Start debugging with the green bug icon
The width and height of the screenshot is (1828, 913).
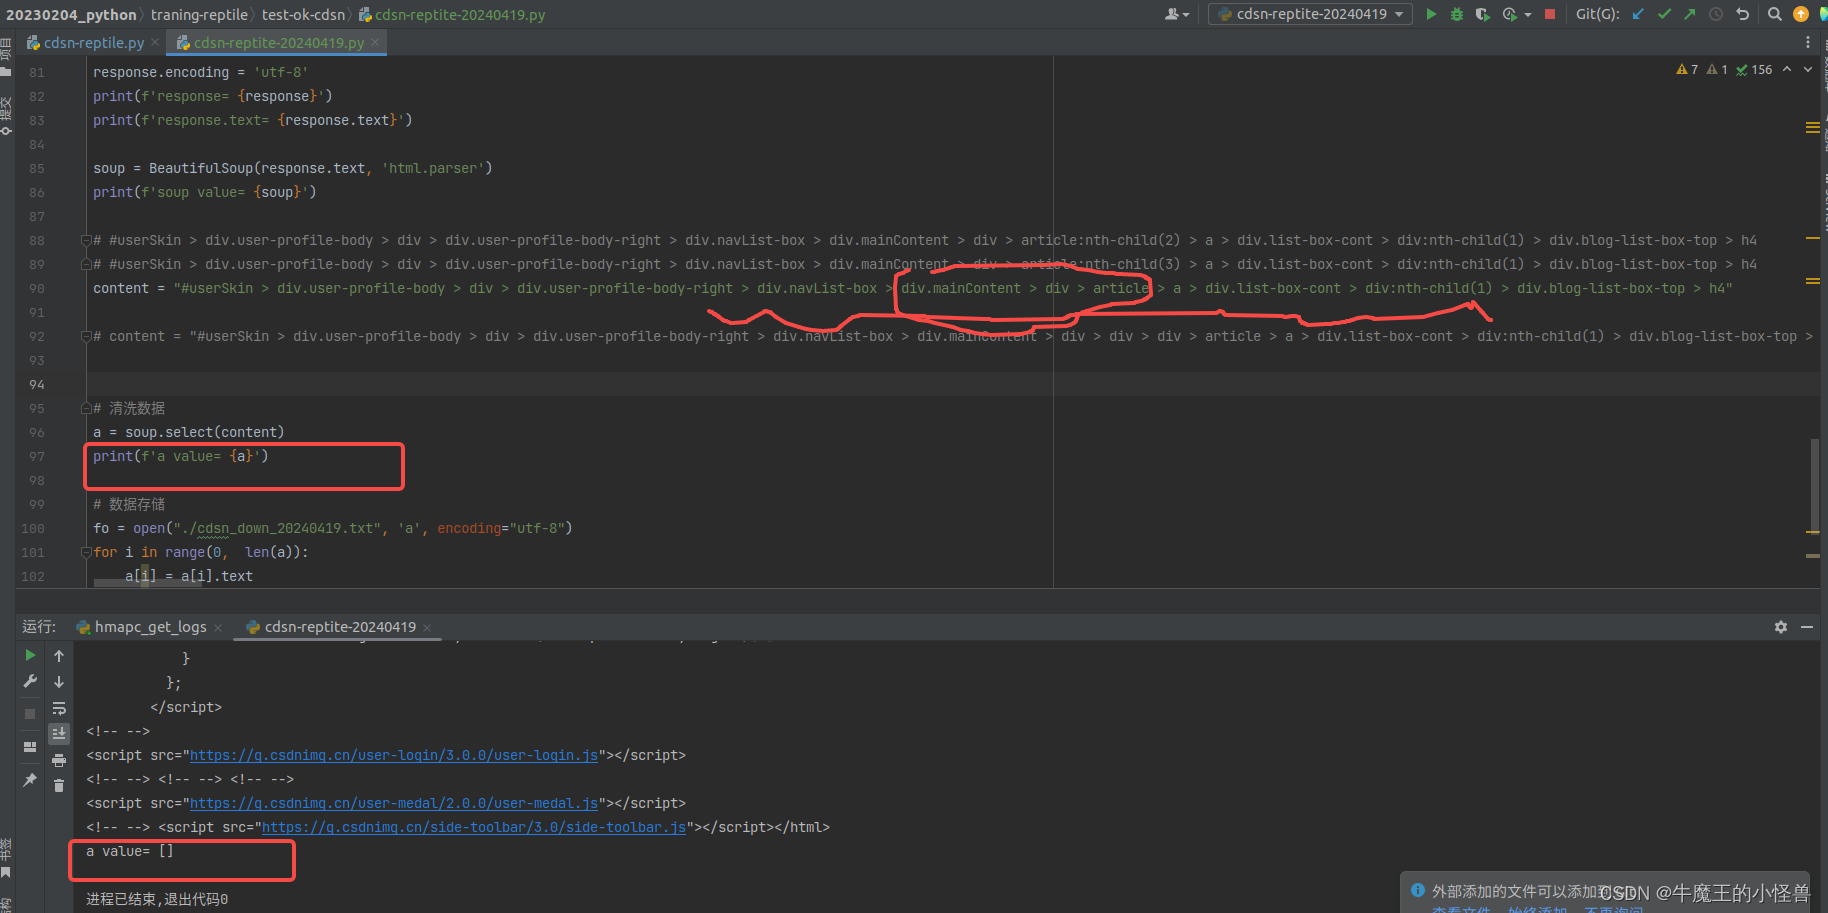click(x=1457, y=14)
